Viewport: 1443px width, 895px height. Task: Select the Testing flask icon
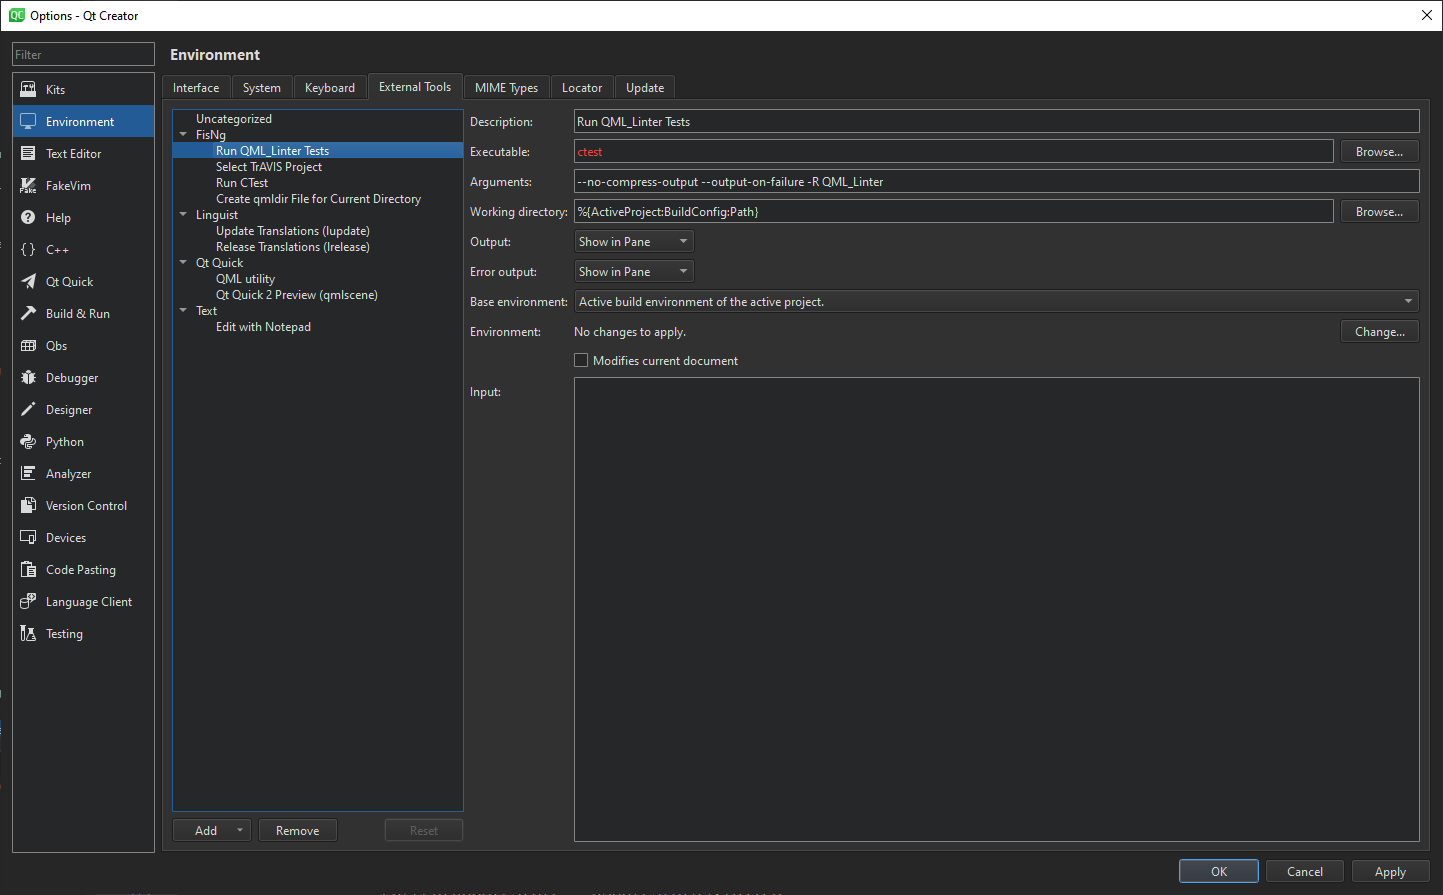pyautogui.click(x=29, y=633)
